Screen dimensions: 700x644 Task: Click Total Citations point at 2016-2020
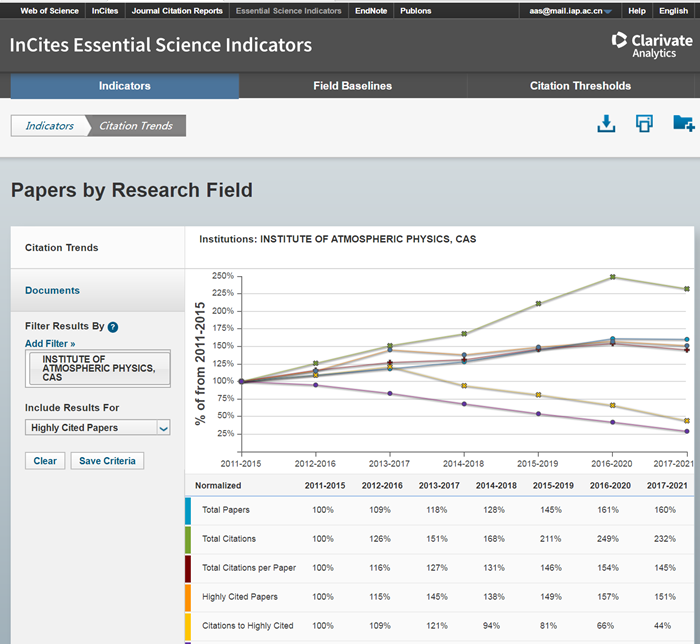tap(612, 277)
